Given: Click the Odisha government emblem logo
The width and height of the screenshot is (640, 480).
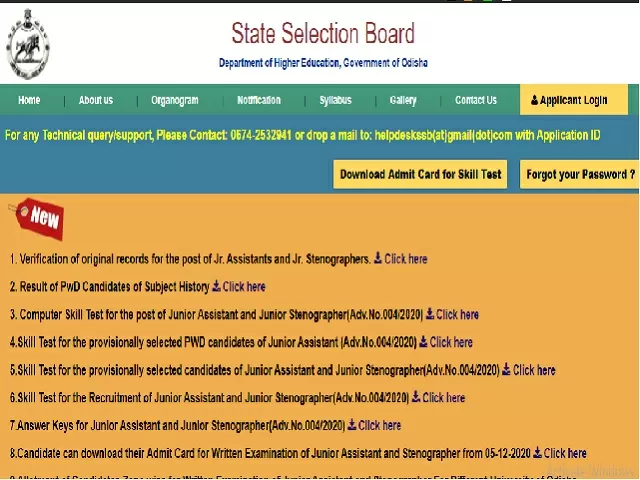Looking at the screenshot, I should [28, 43].
